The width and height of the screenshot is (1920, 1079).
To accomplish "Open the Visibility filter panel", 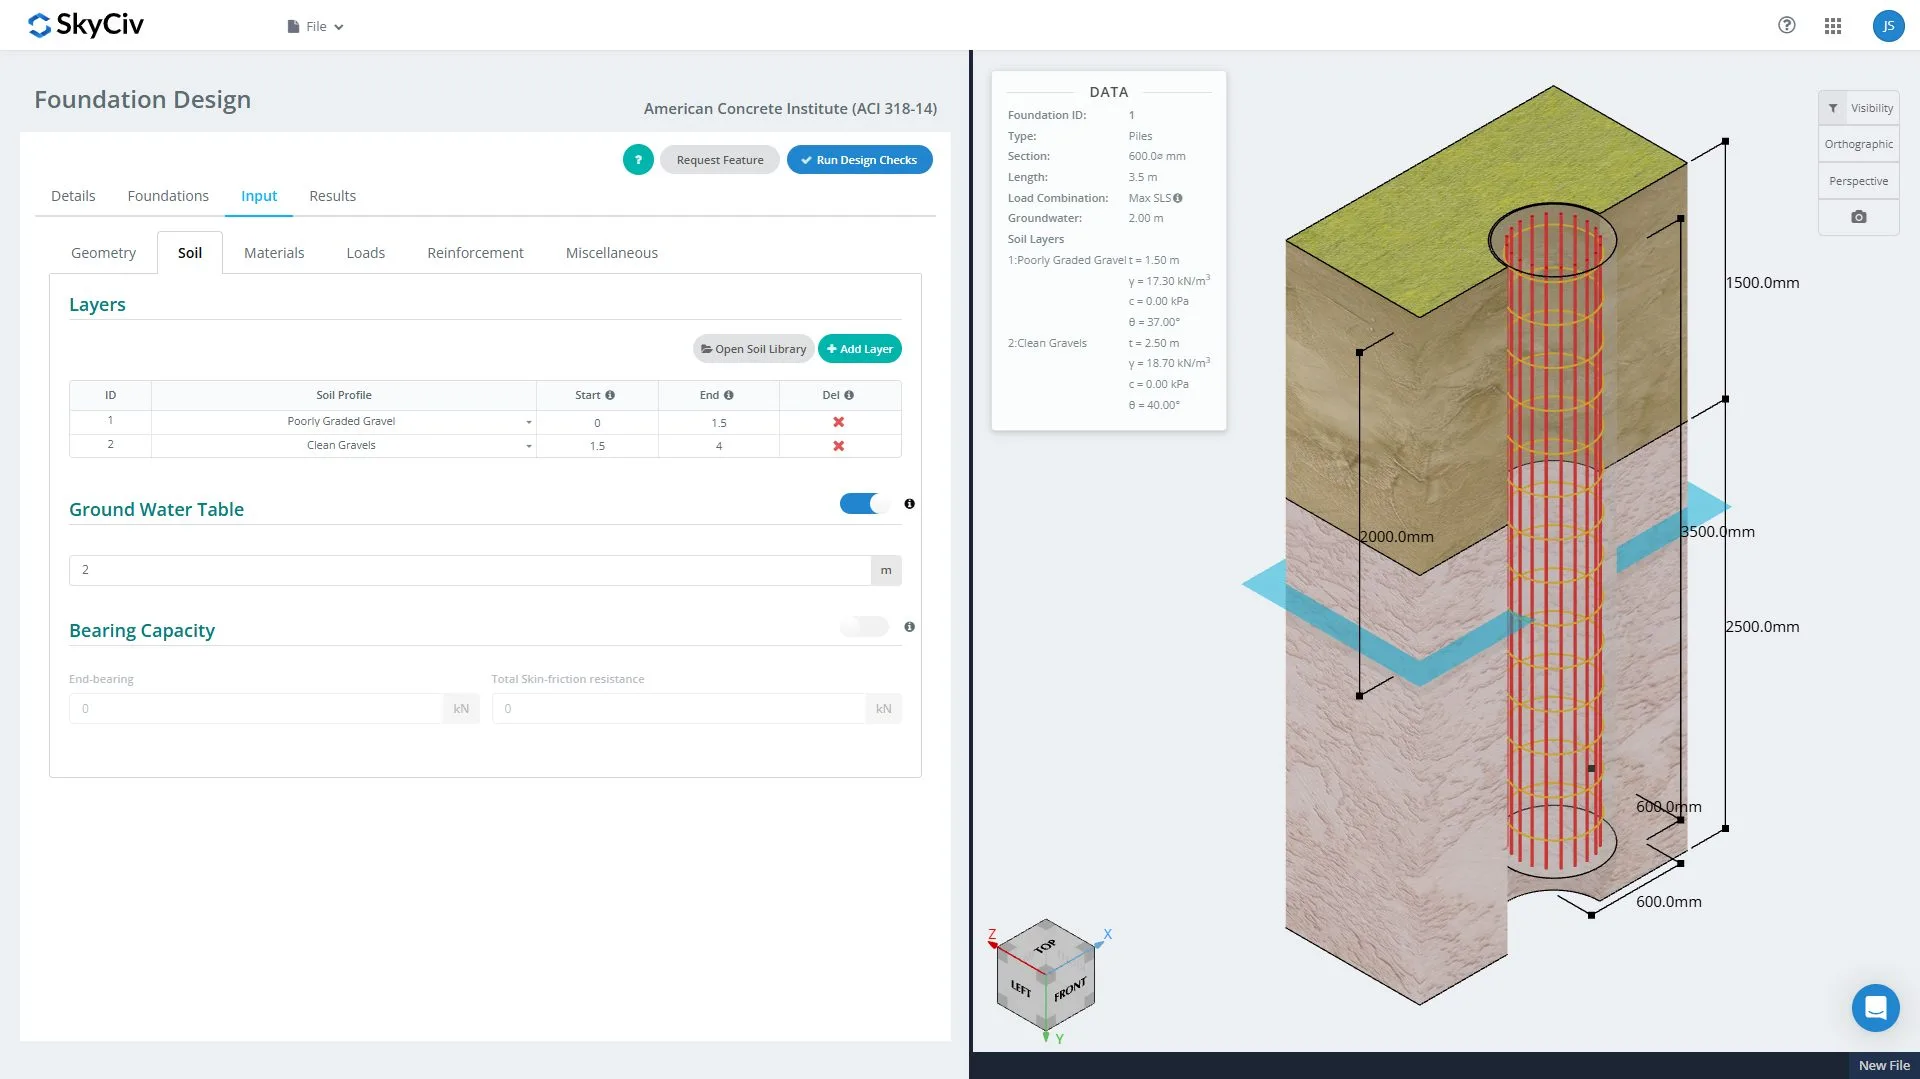I will (x=1859, y=108).
